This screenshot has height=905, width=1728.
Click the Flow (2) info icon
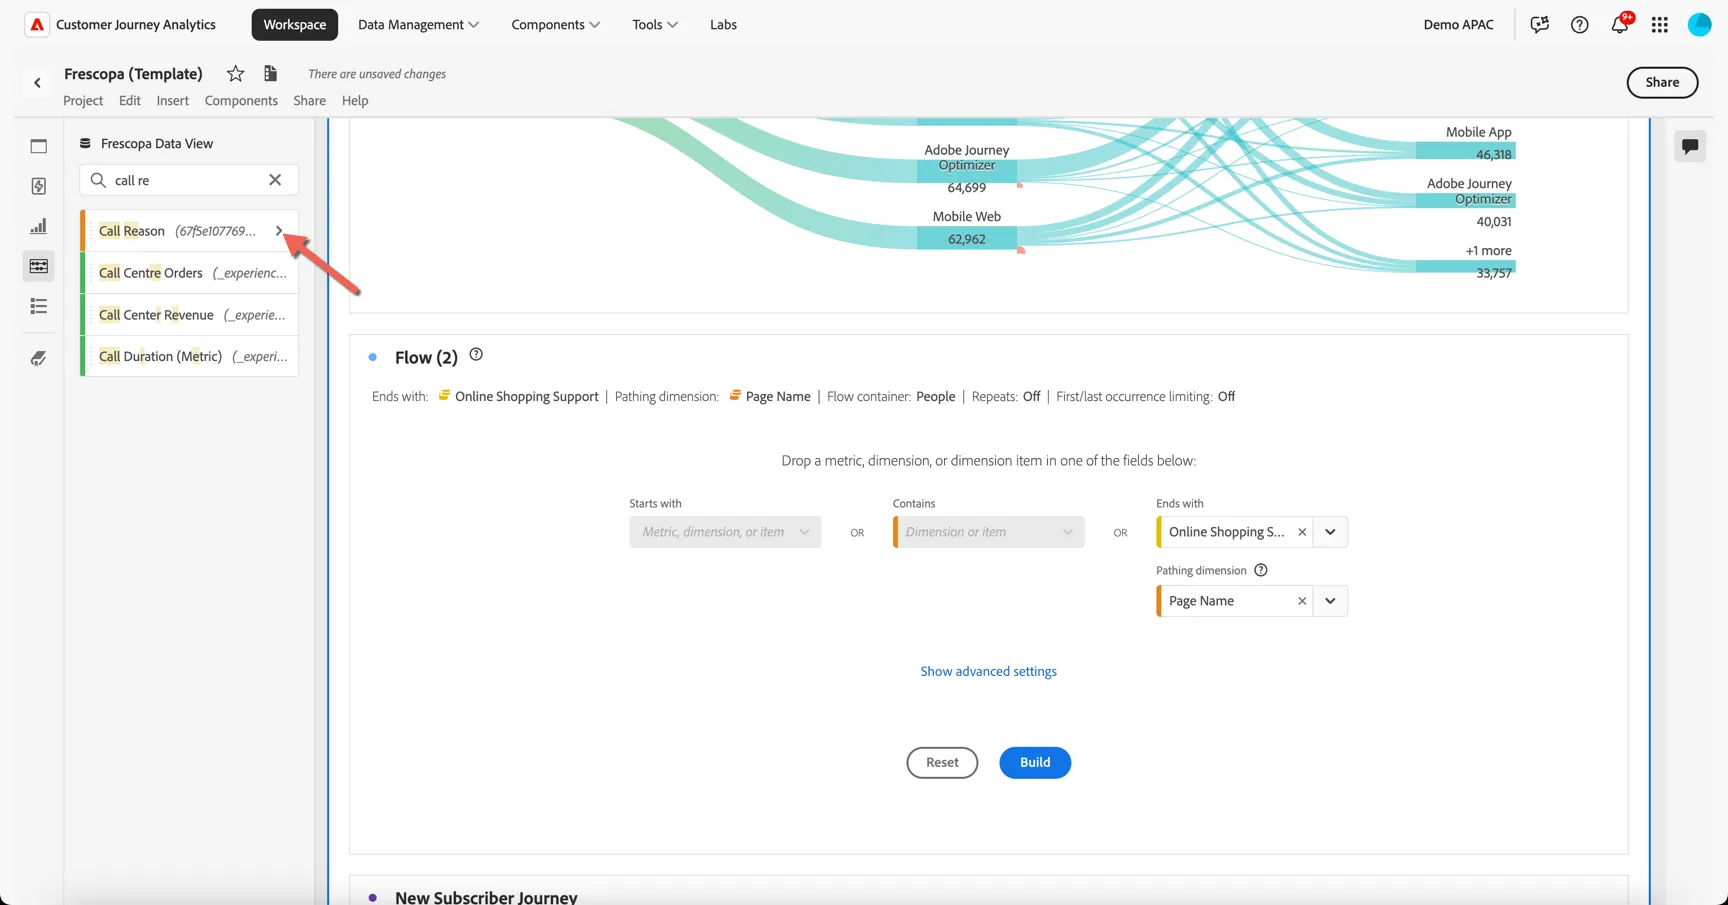476,355
